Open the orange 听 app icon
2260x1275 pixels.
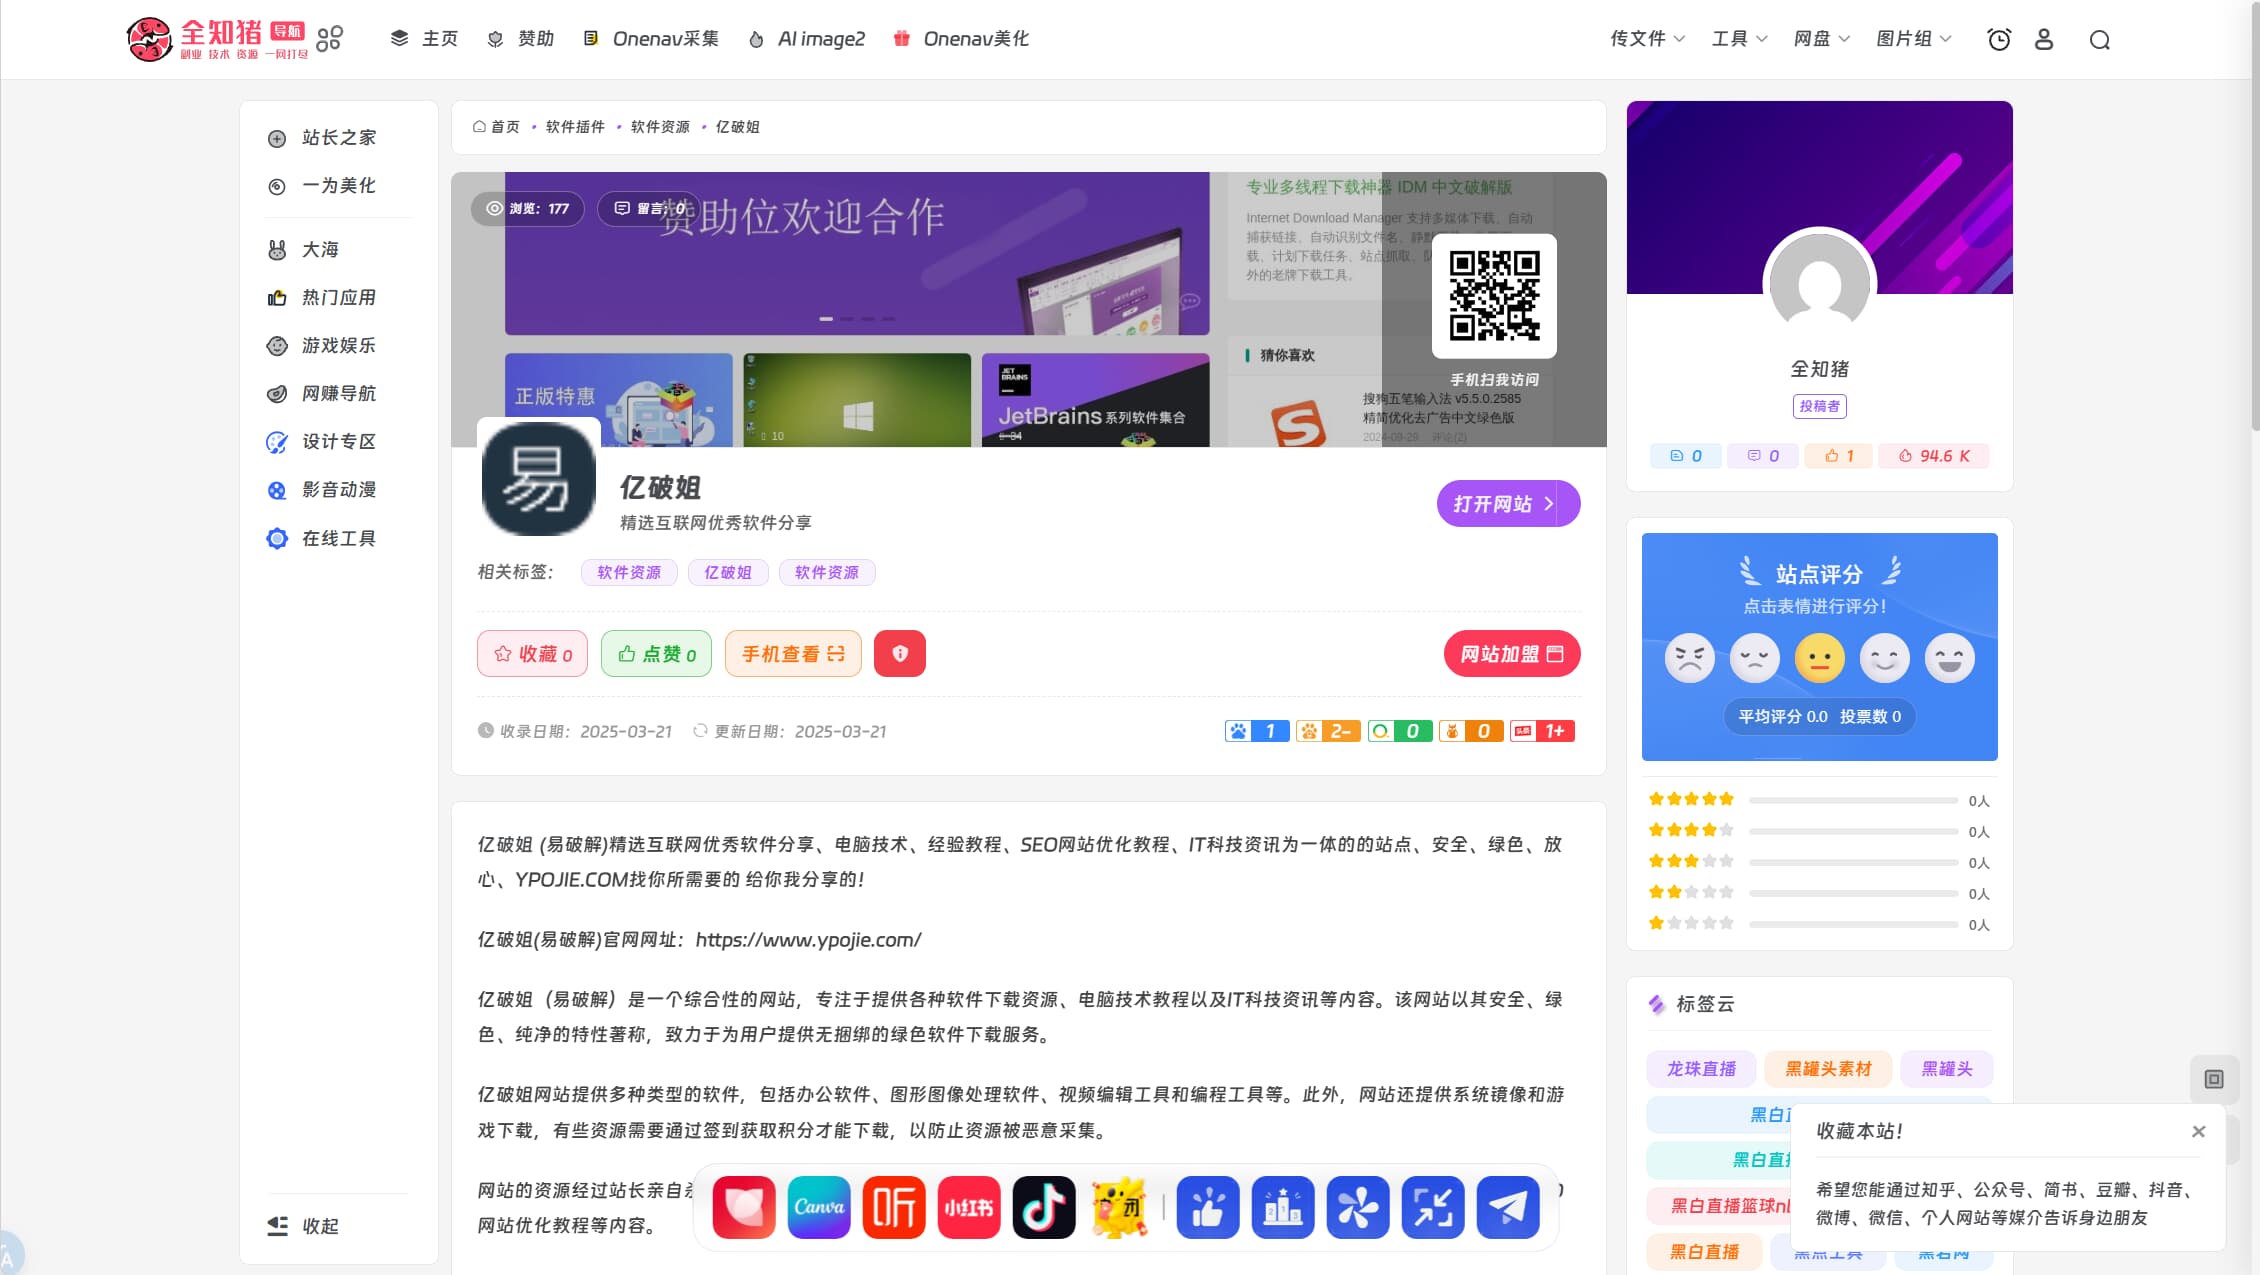tap(894, 1207)
